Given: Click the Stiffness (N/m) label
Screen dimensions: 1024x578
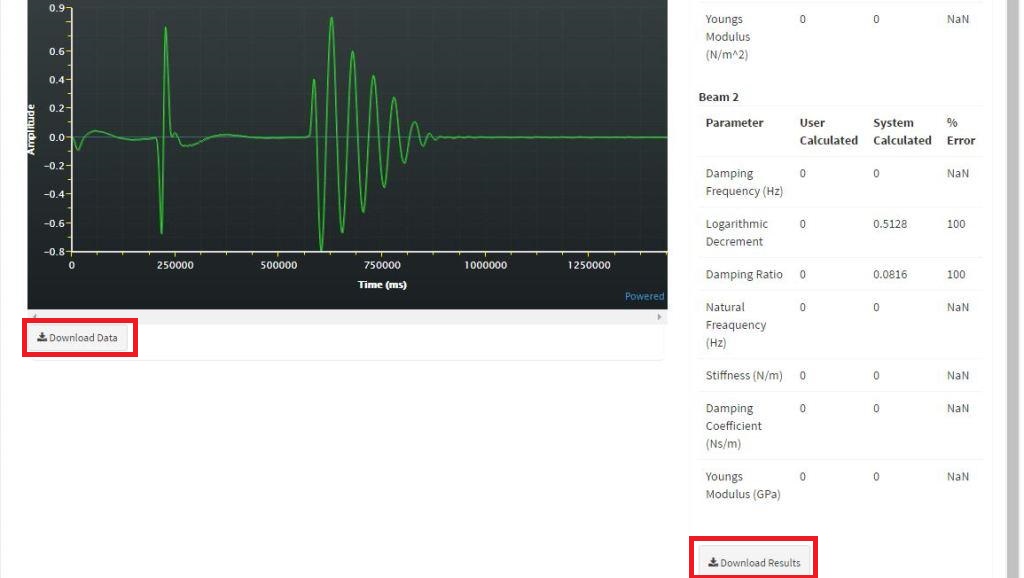Looking at the screenshot, I should coord(744,376).
